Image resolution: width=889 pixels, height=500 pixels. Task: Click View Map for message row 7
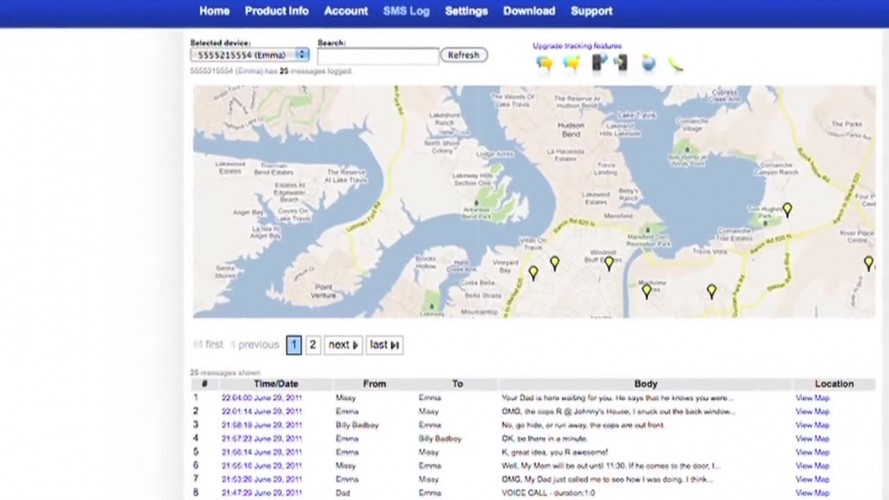click(812, 480)
